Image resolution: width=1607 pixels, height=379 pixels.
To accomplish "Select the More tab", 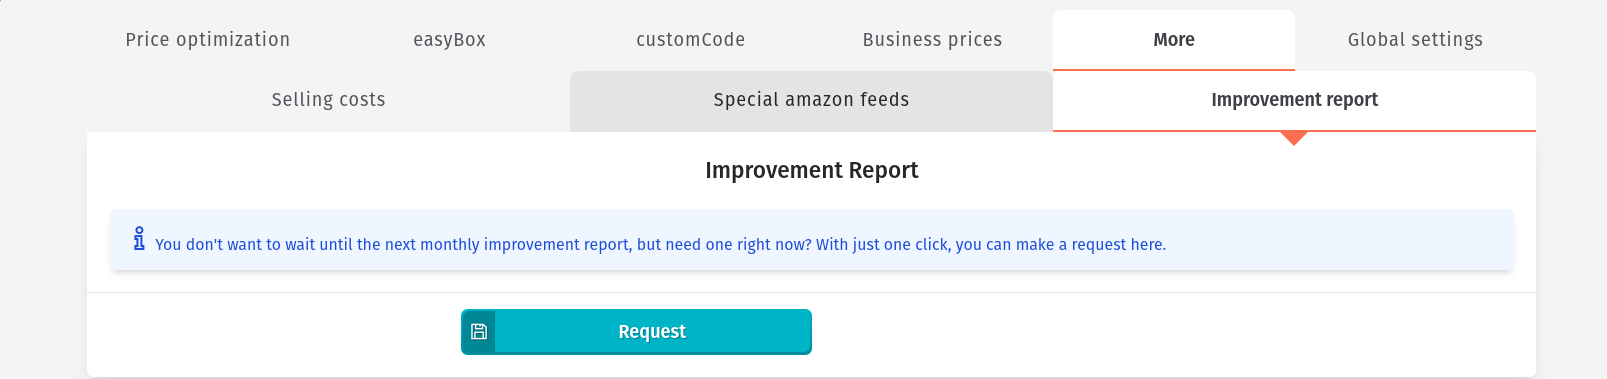I will [1174, 40].
